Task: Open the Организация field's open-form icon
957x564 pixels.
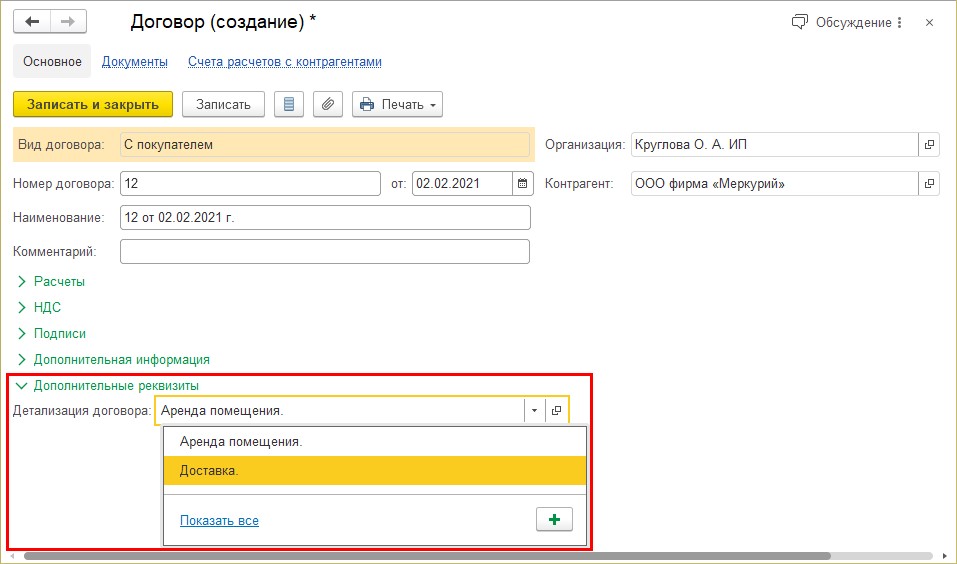Action: point(929,145)
